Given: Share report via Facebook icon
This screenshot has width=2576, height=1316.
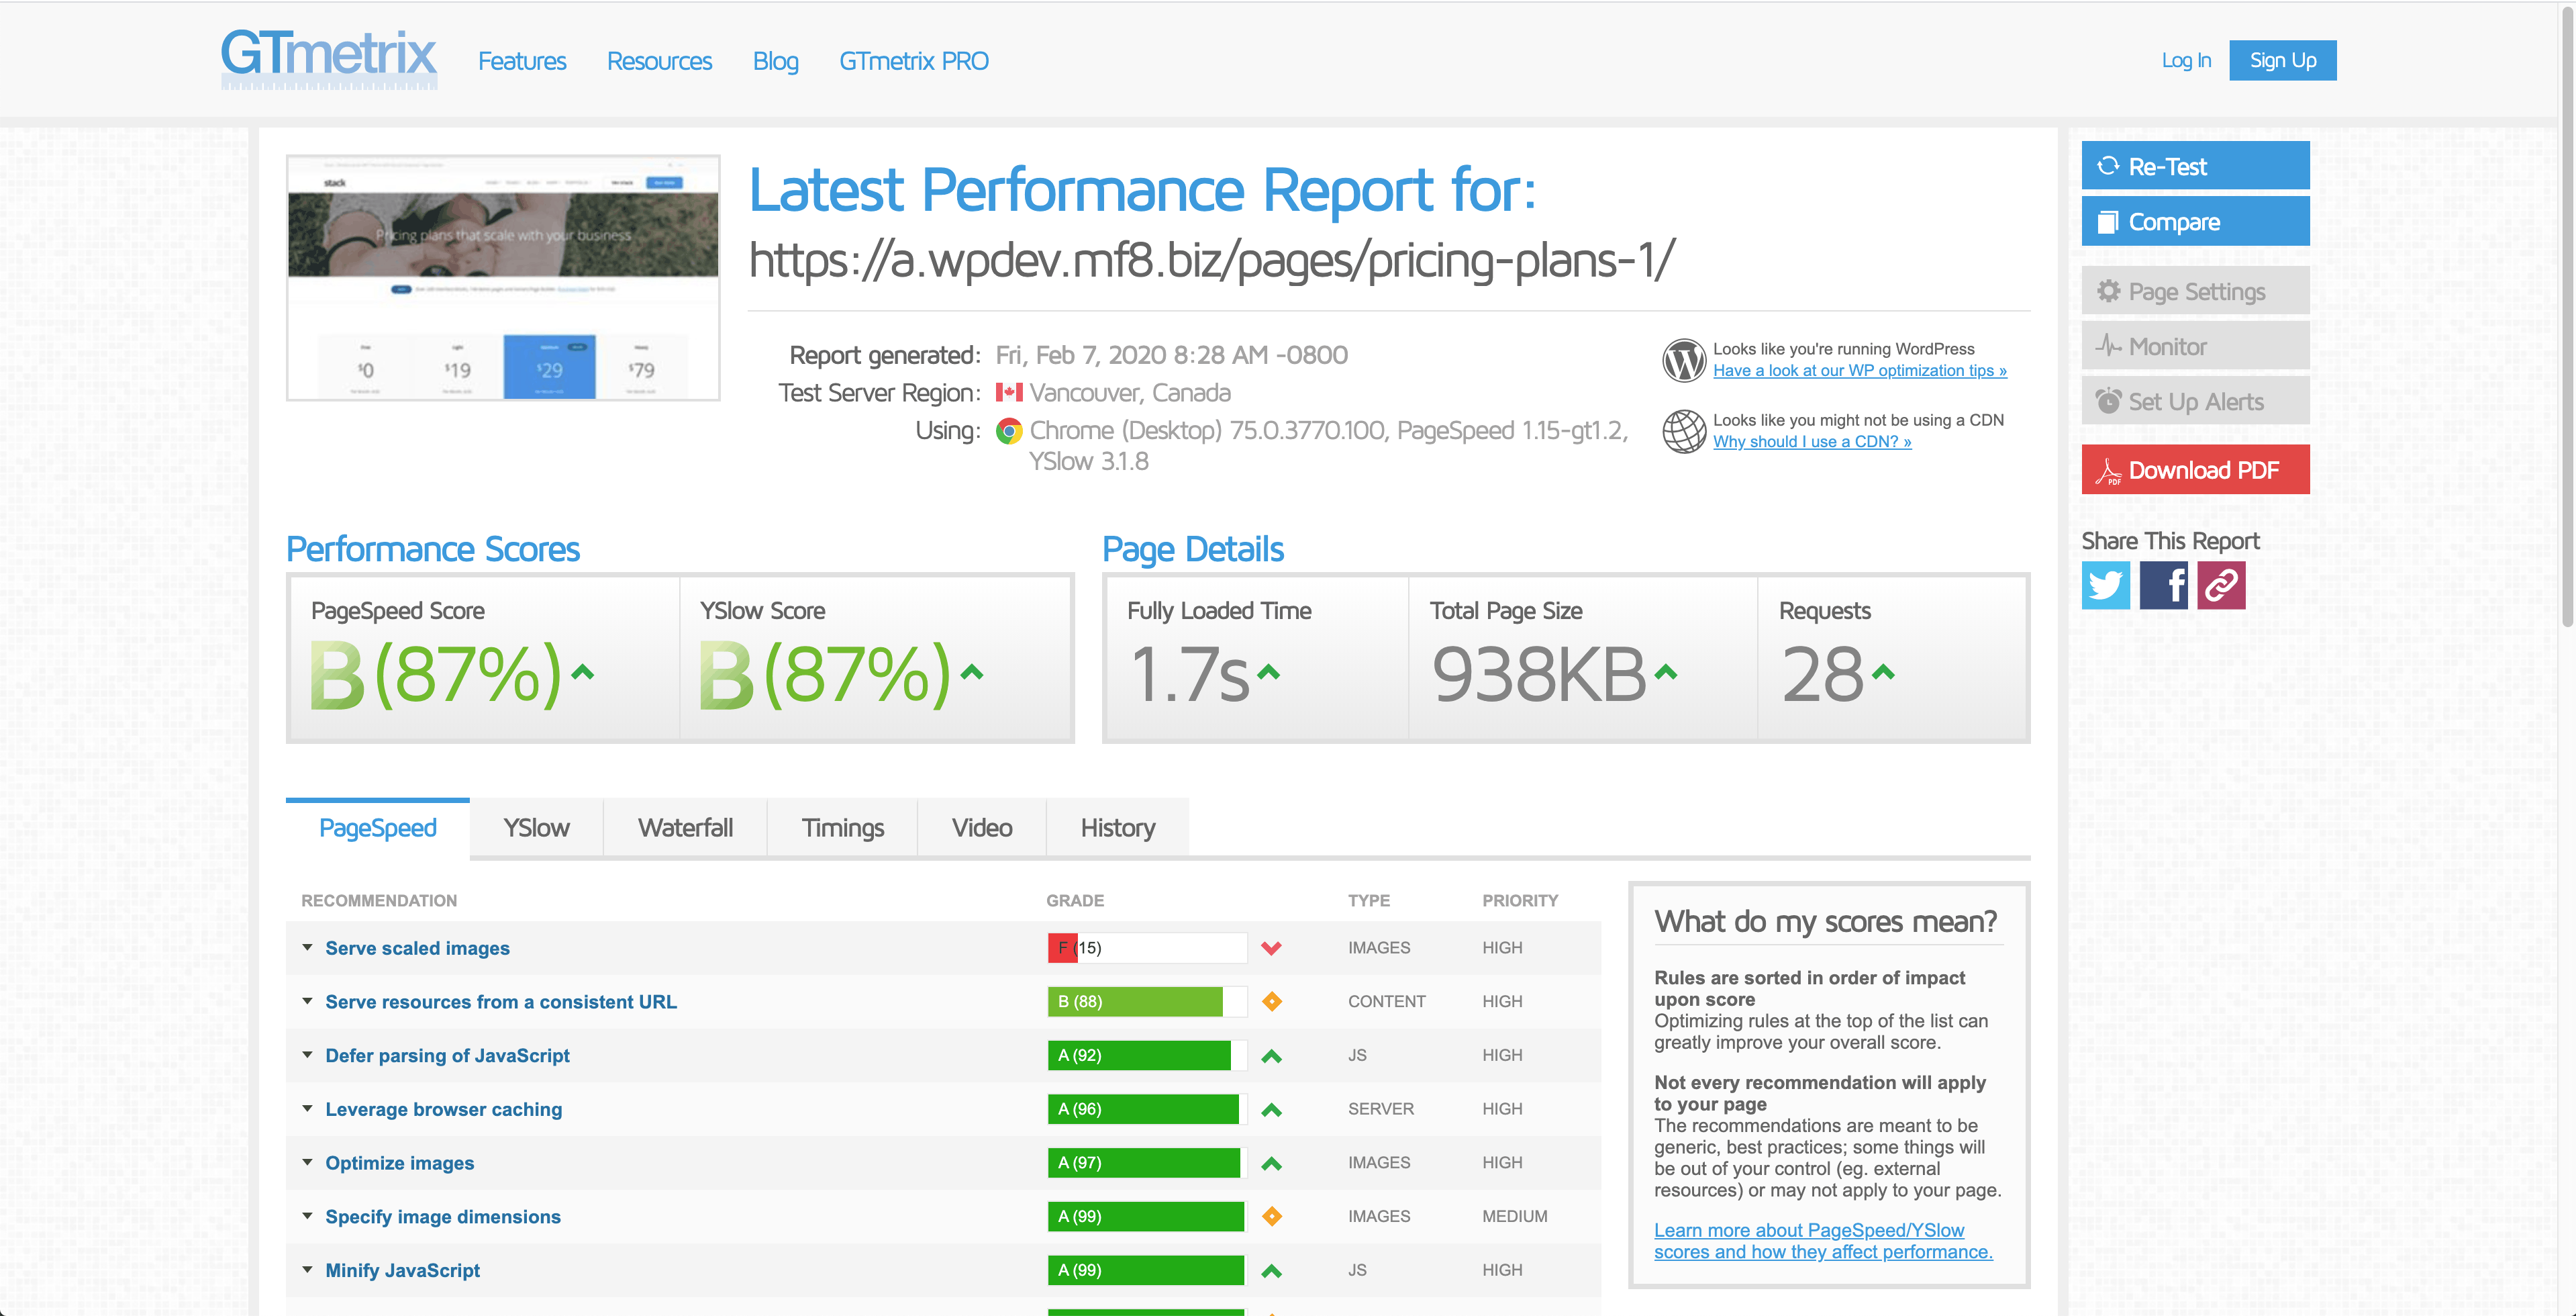Looking at the screenshot, I should (2163, 585).
